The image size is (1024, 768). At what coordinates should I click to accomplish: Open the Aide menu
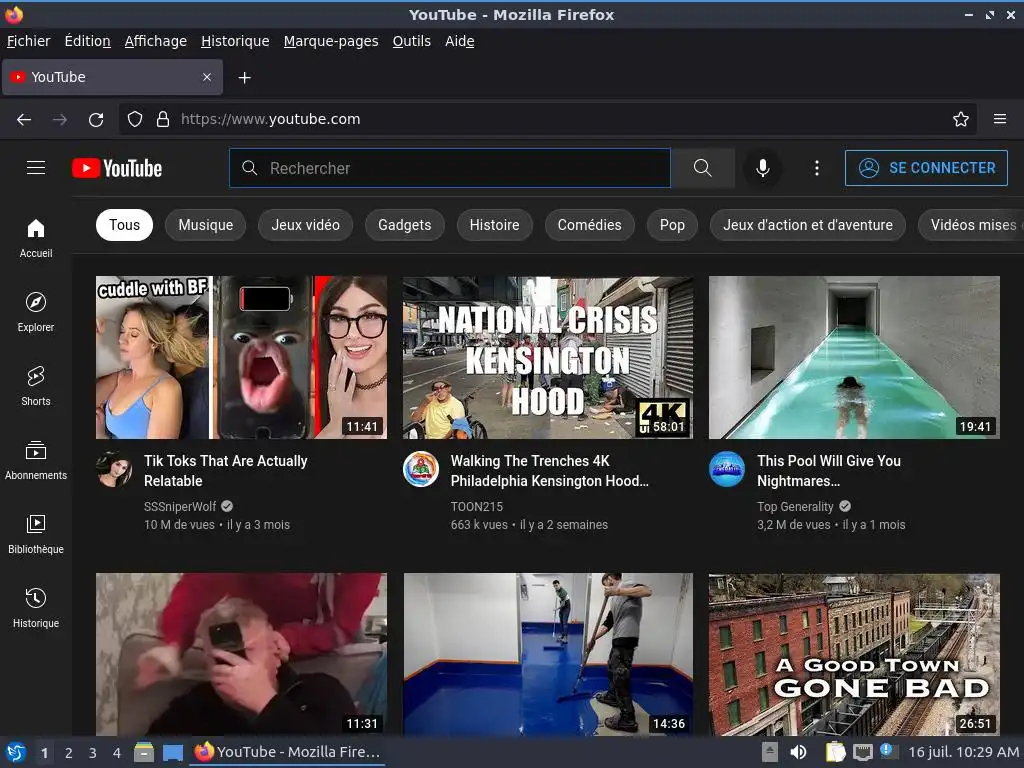[460, 41]
